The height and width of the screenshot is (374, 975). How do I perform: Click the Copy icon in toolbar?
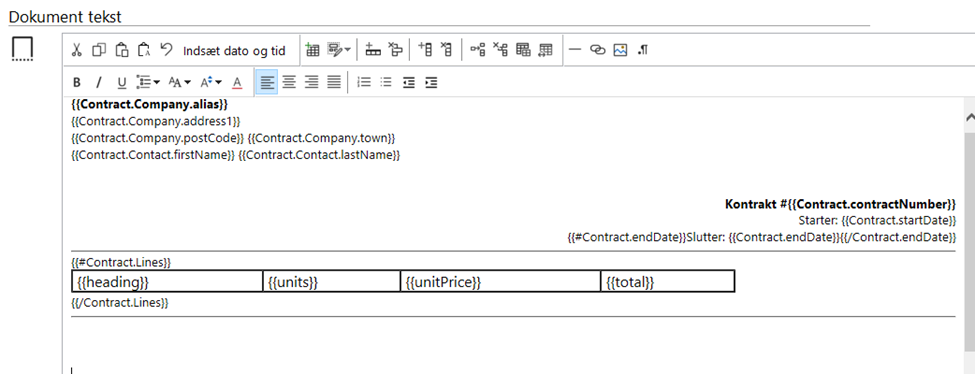click(x=99, y=50)
